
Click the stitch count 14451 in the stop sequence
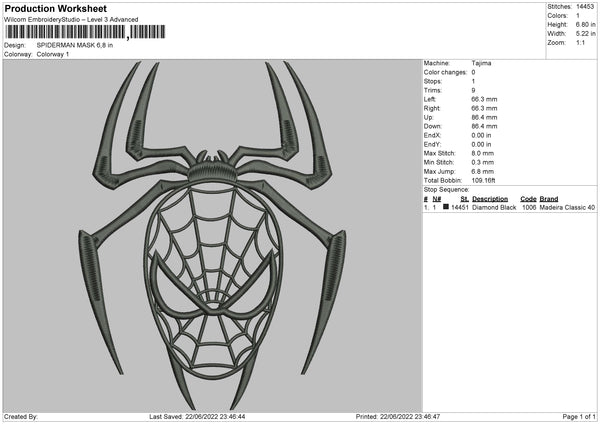[460, 207]
